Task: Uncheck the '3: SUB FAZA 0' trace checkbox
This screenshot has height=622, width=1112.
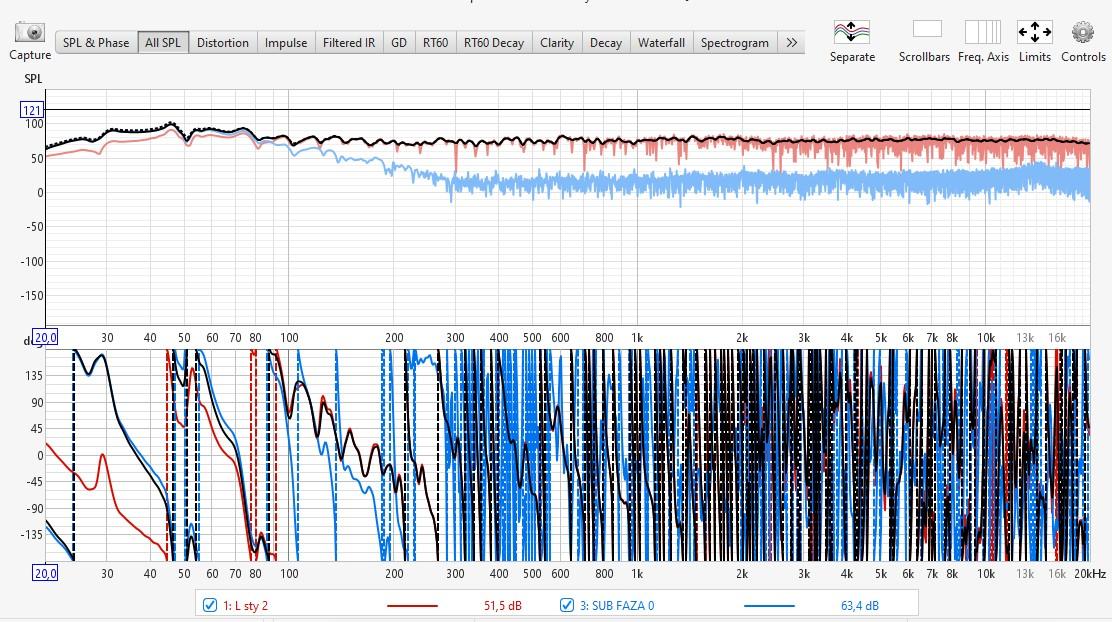Action: pyautogui.click(x=567, y=605)
